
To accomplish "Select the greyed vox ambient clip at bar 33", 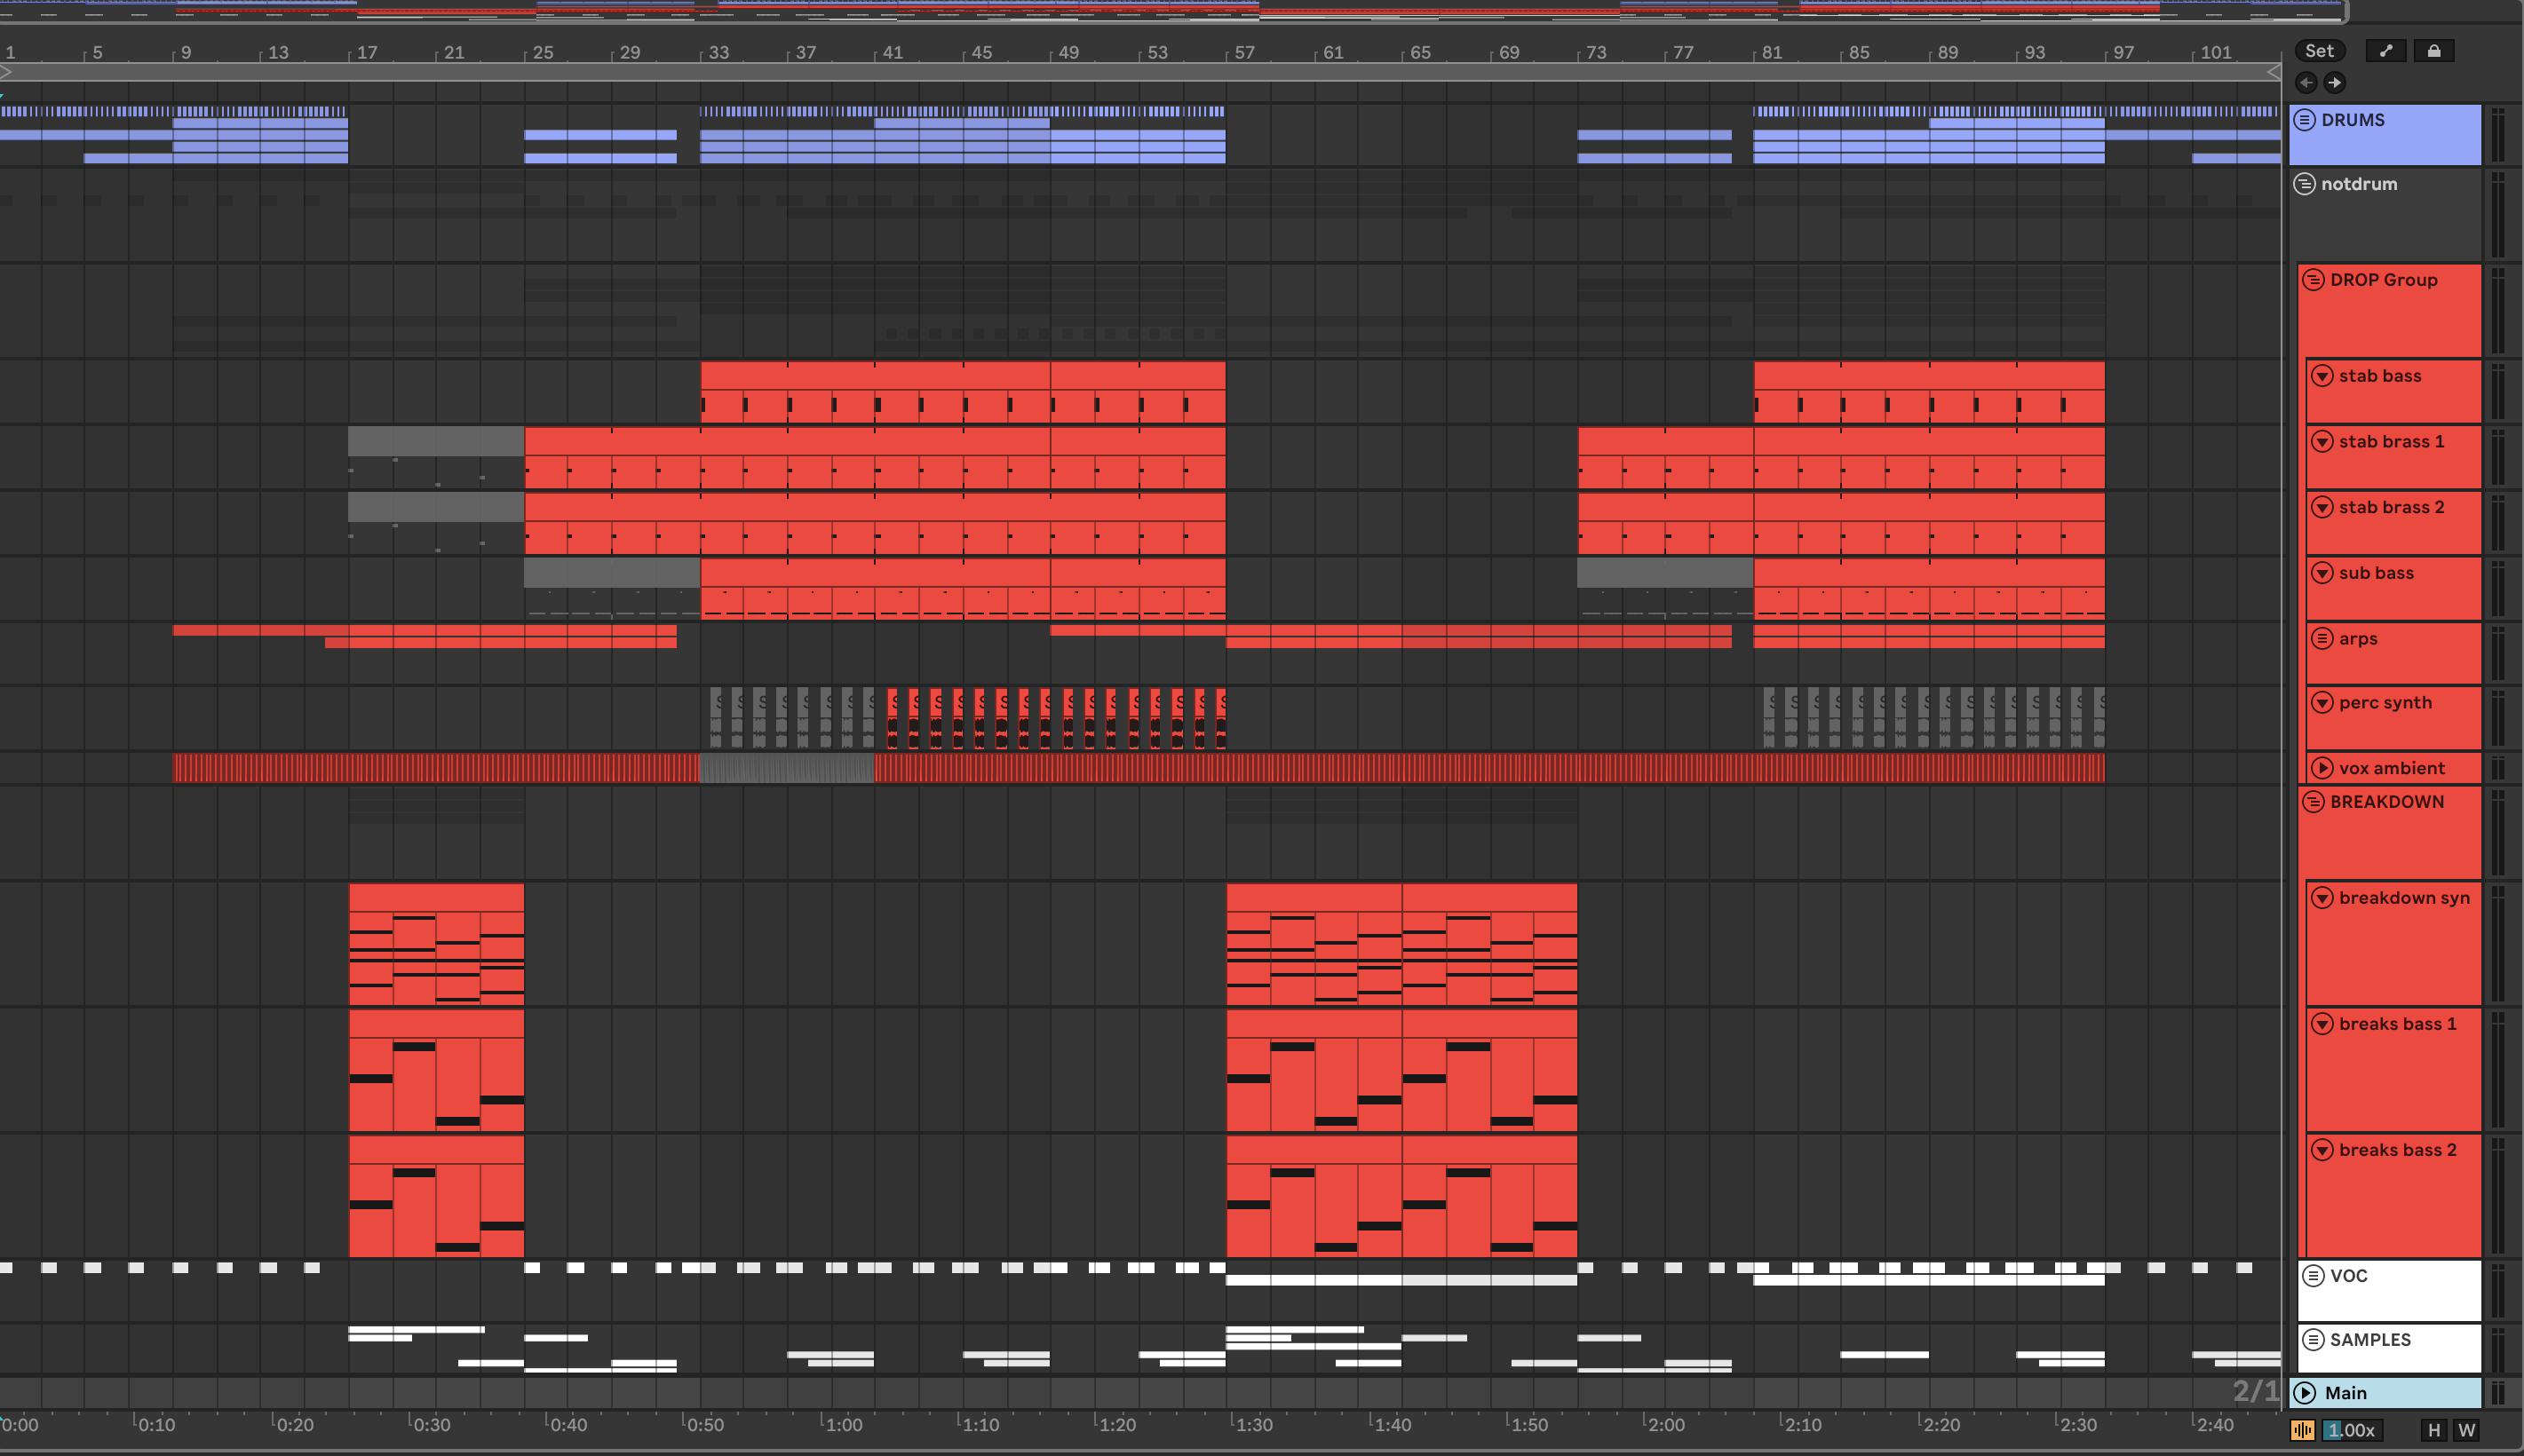I will click(787, 768).
